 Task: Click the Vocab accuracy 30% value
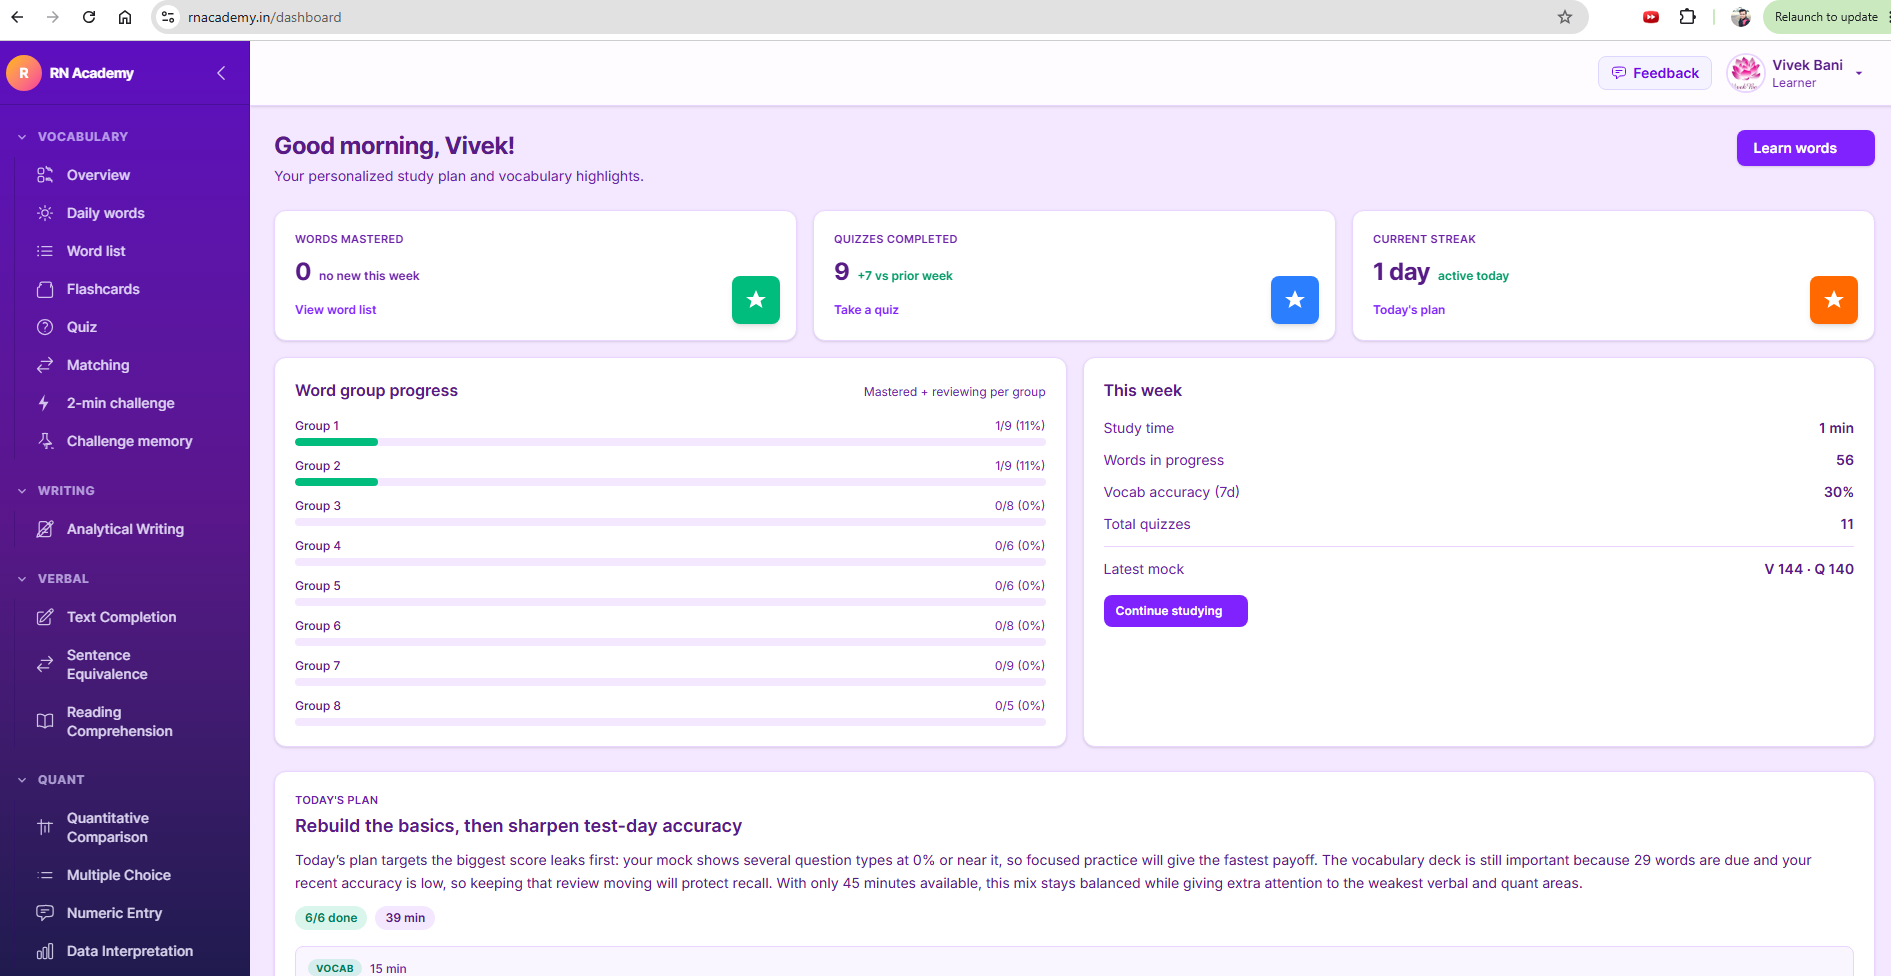1838,492
